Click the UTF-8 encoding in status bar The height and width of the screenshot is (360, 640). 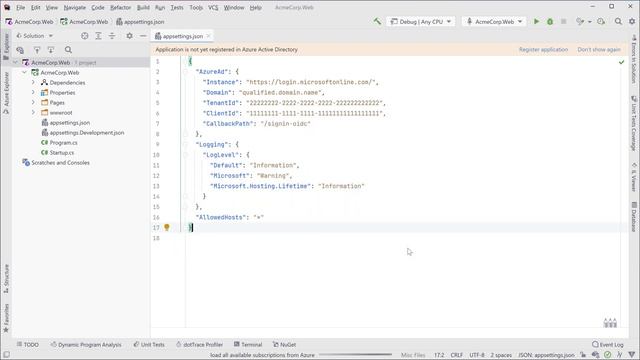tap(477, 355)
